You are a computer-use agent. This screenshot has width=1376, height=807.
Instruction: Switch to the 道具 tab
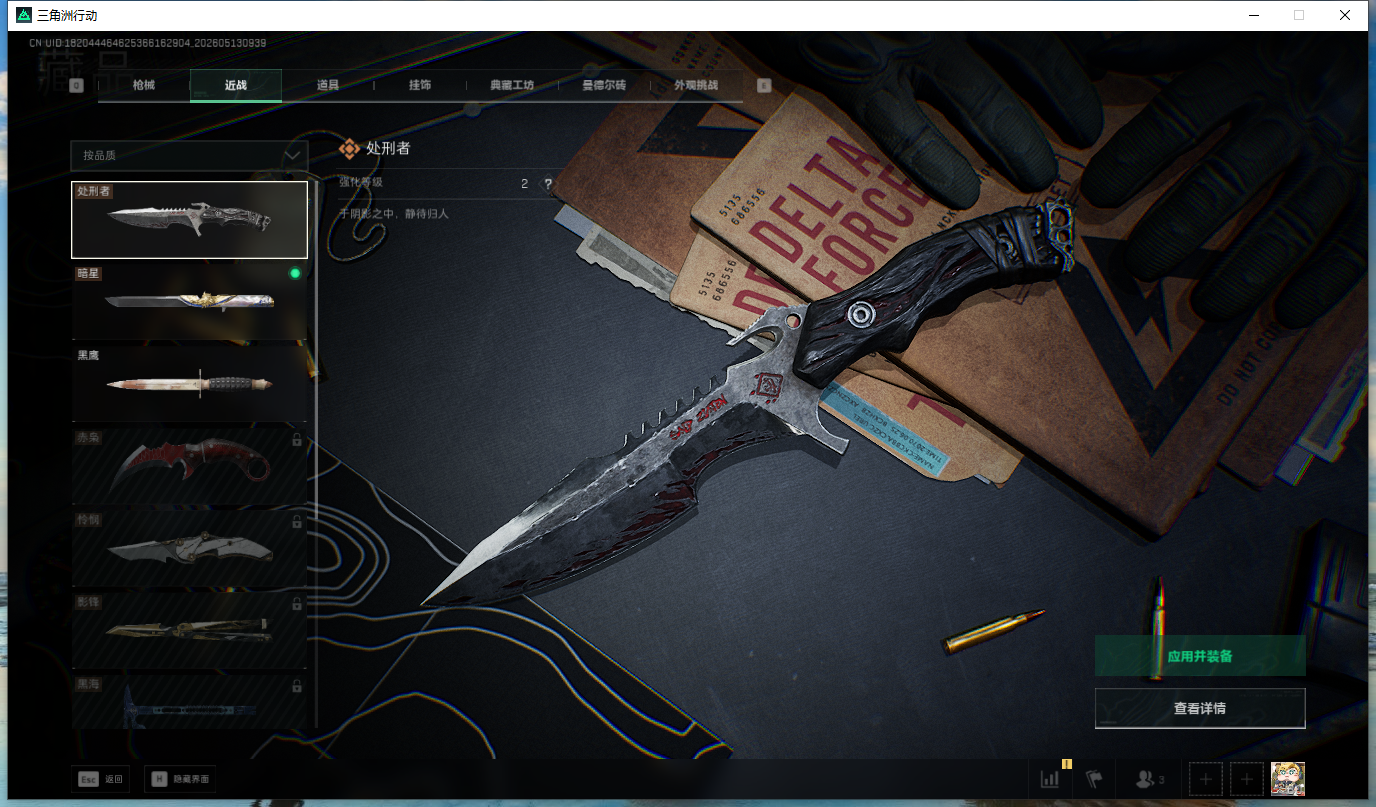point(328,85)
